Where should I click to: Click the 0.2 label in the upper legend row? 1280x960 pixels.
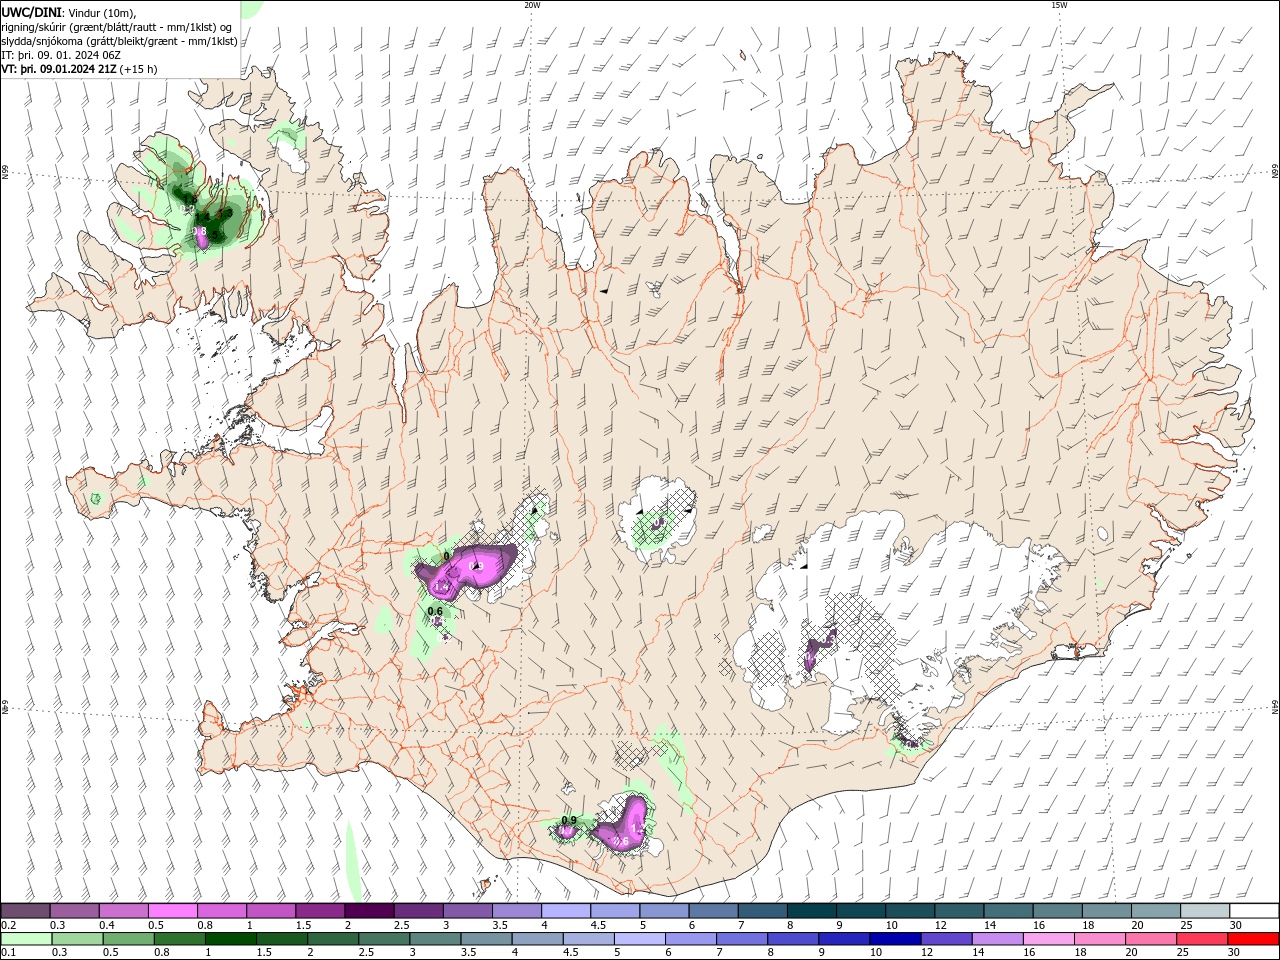click(9, 925)
